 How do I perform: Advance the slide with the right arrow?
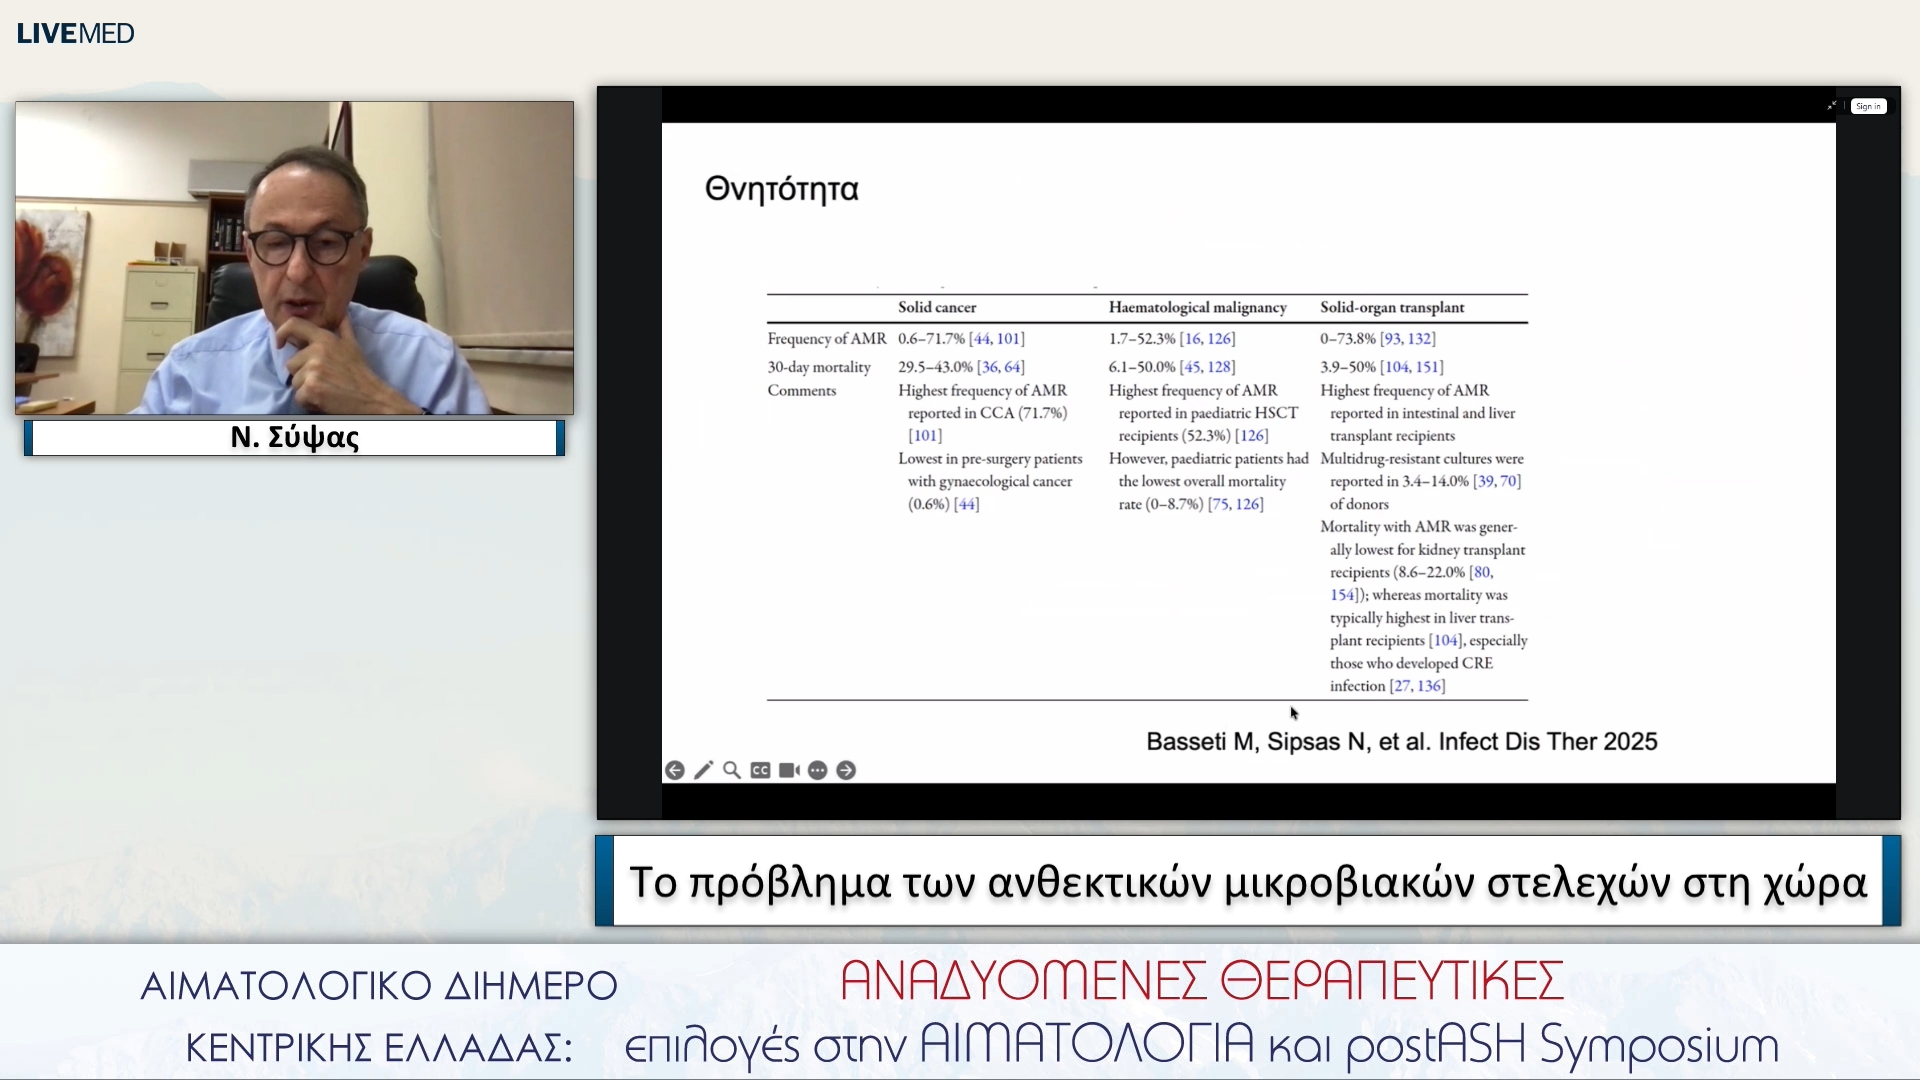click(x=846, y=770)
